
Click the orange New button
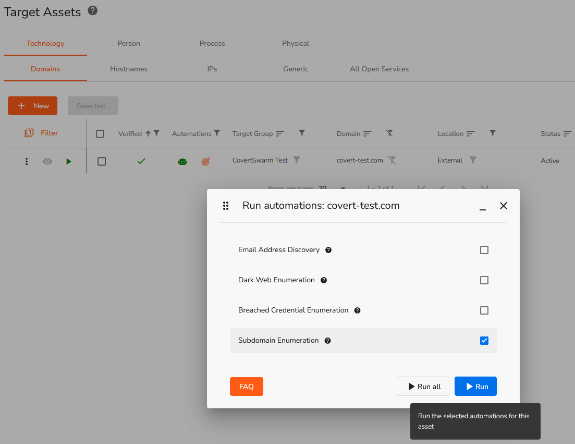click(33, 106)
